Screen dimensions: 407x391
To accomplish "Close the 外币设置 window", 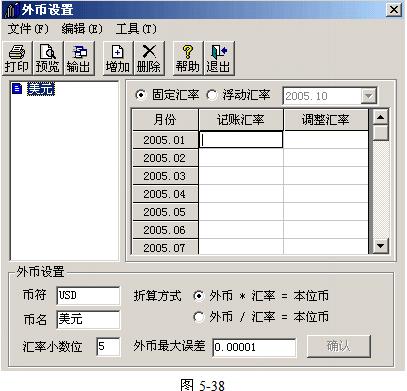I will pos(394,10).
